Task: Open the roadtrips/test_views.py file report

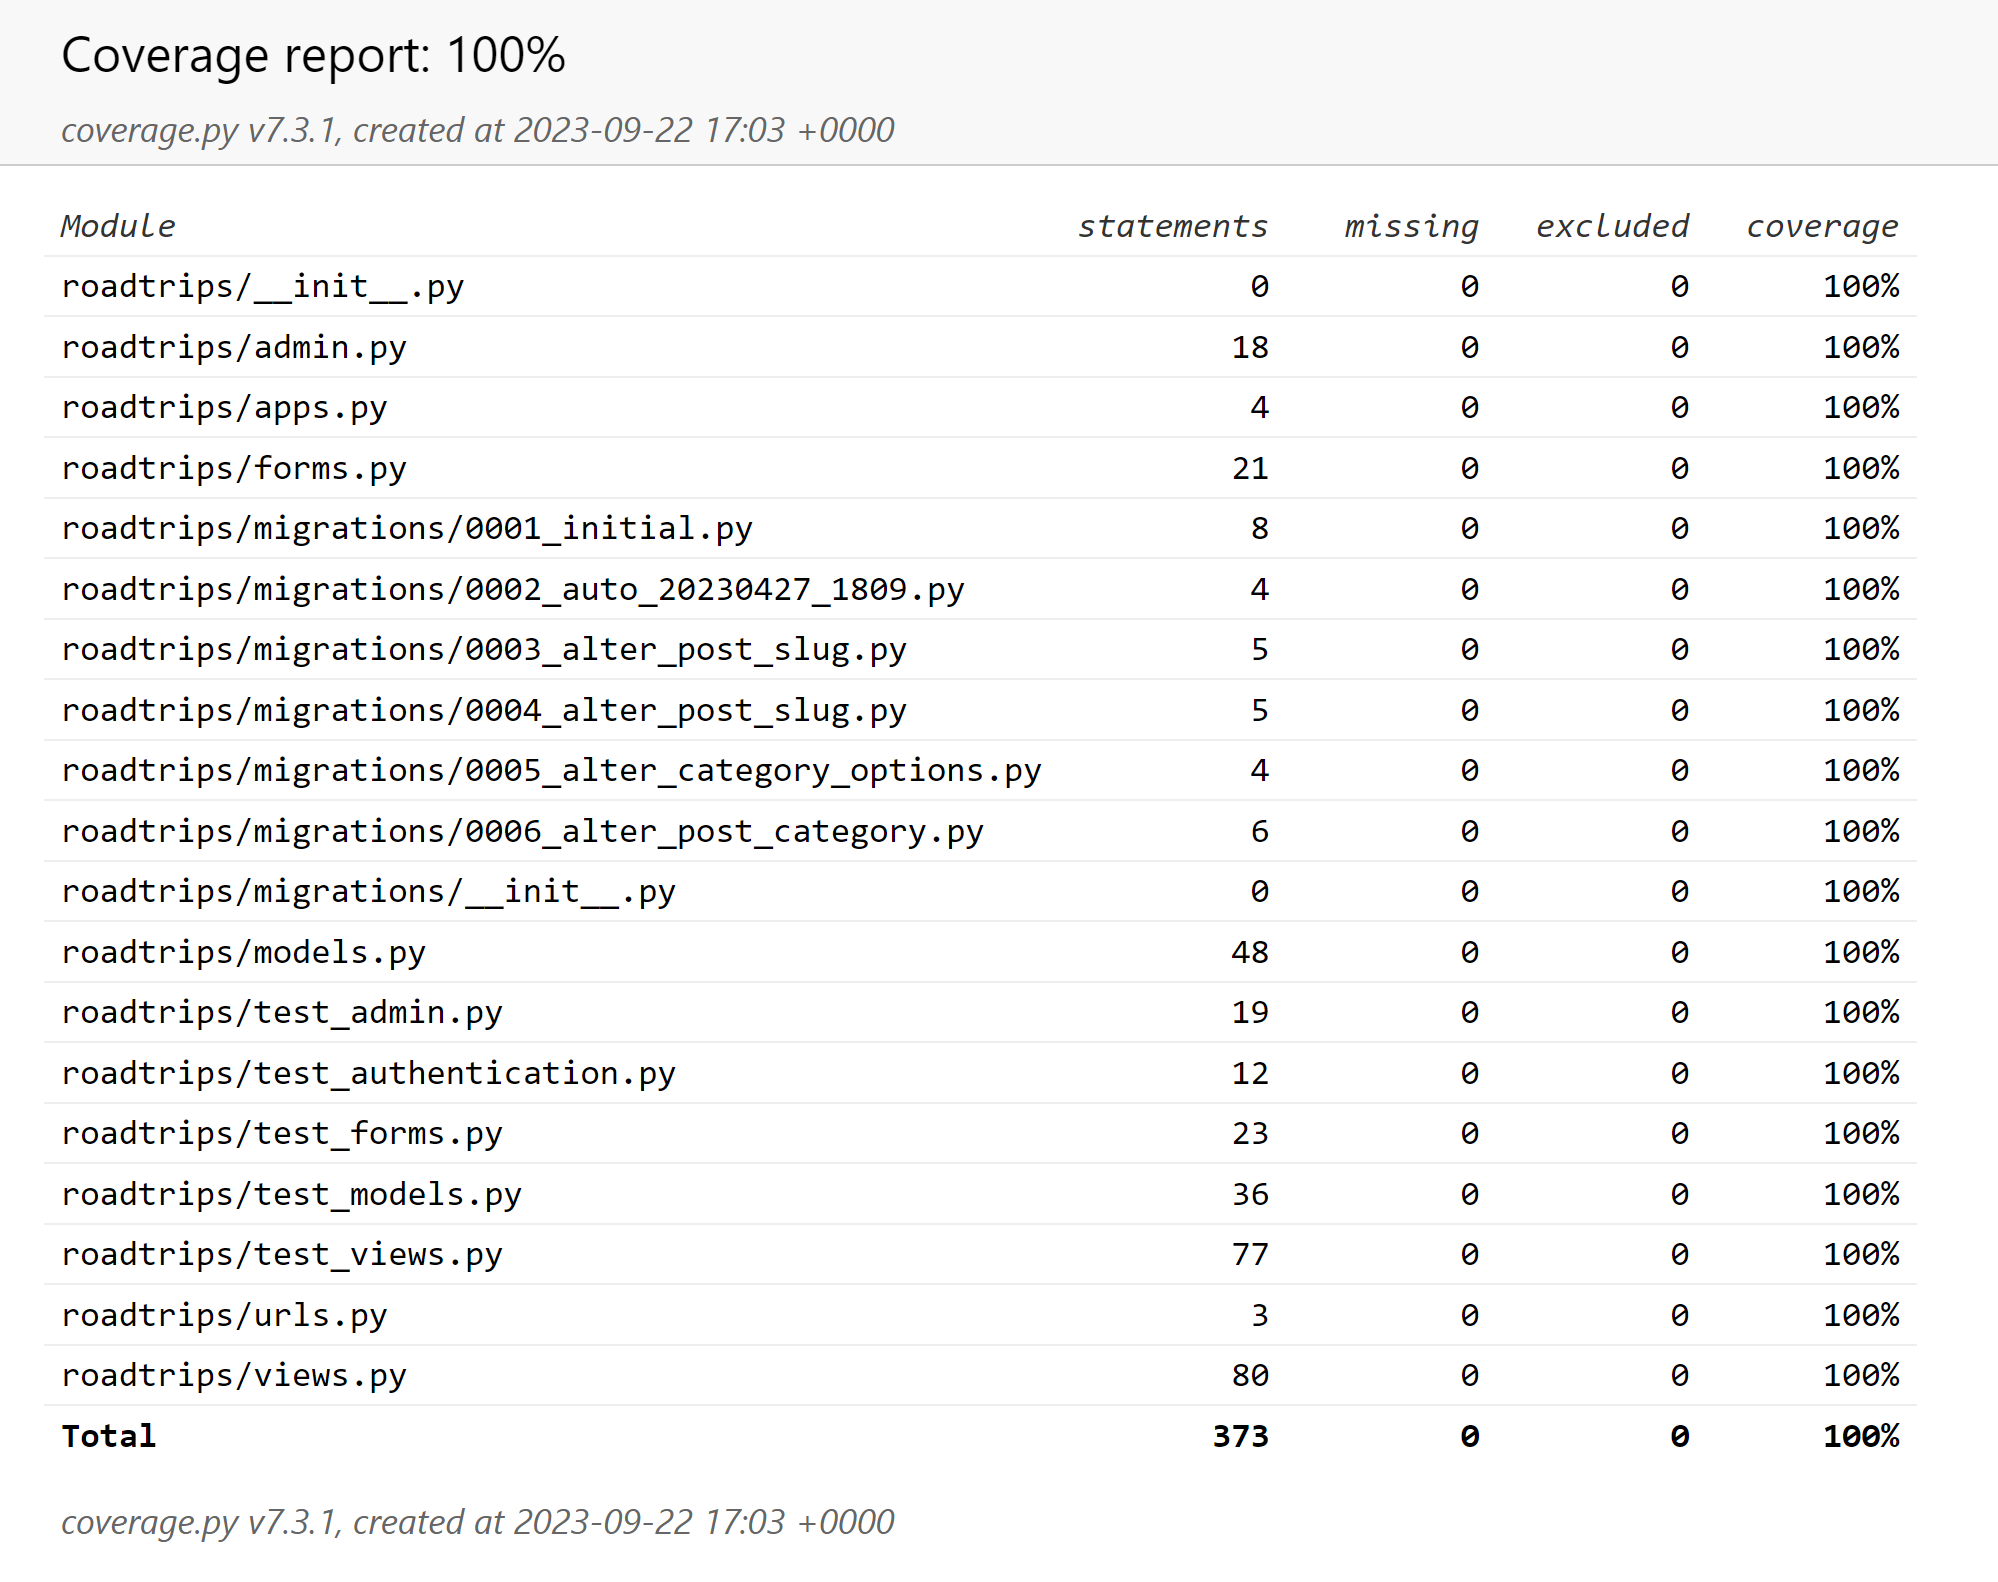Action: [x=281, y=1254]
